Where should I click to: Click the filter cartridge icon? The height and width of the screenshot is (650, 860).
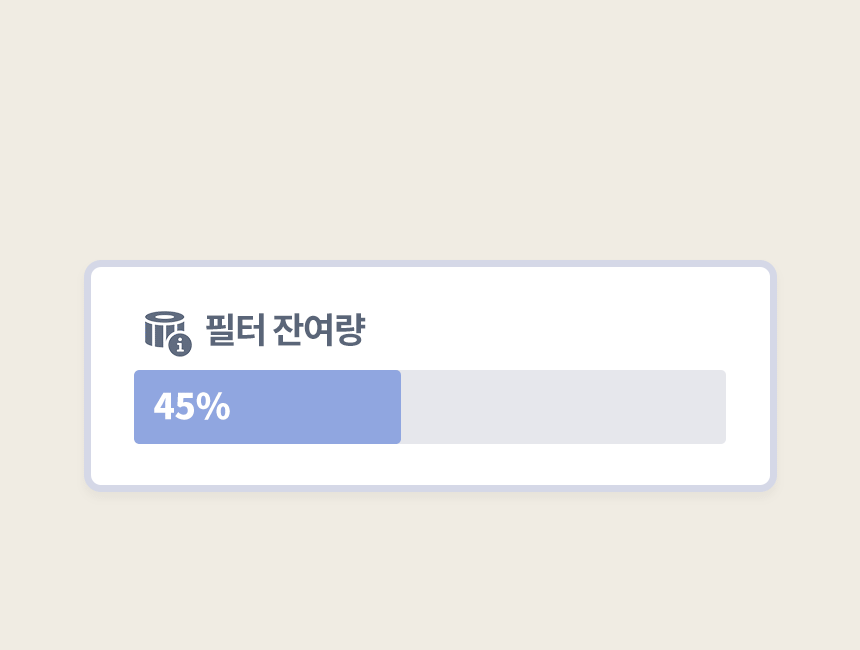coord(162,326)
